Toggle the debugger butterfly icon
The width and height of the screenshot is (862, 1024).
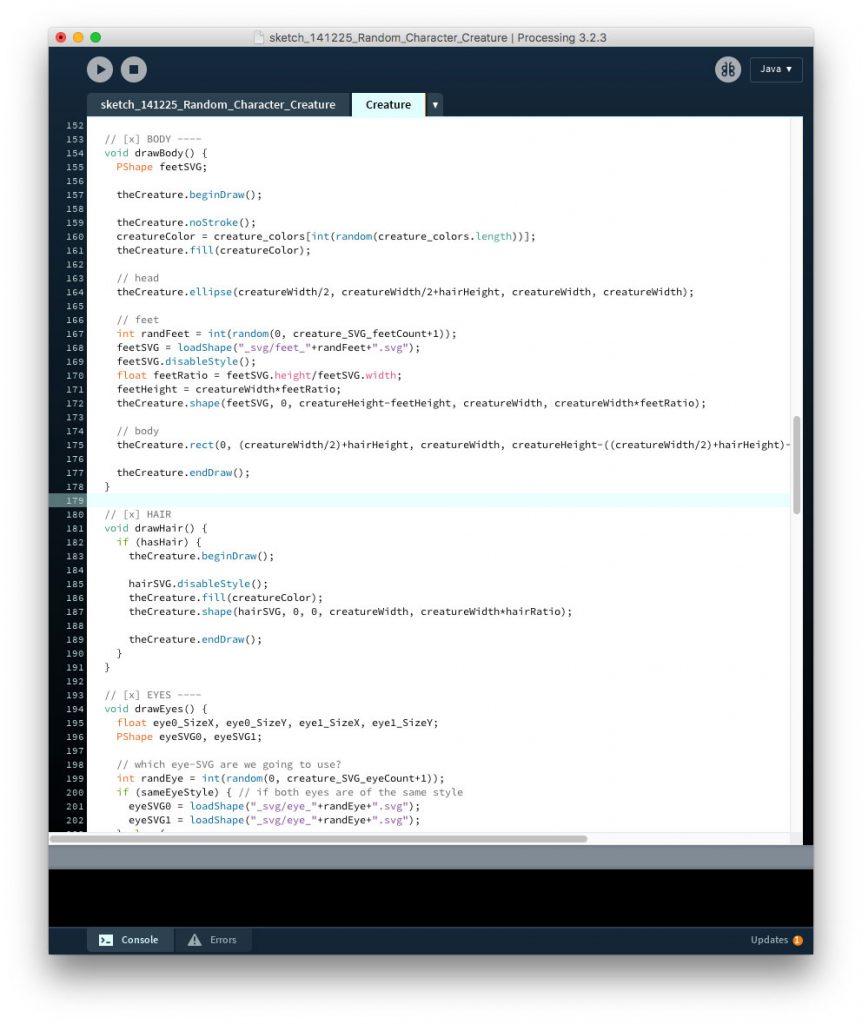pyautogui.click(x=727, y=69)
